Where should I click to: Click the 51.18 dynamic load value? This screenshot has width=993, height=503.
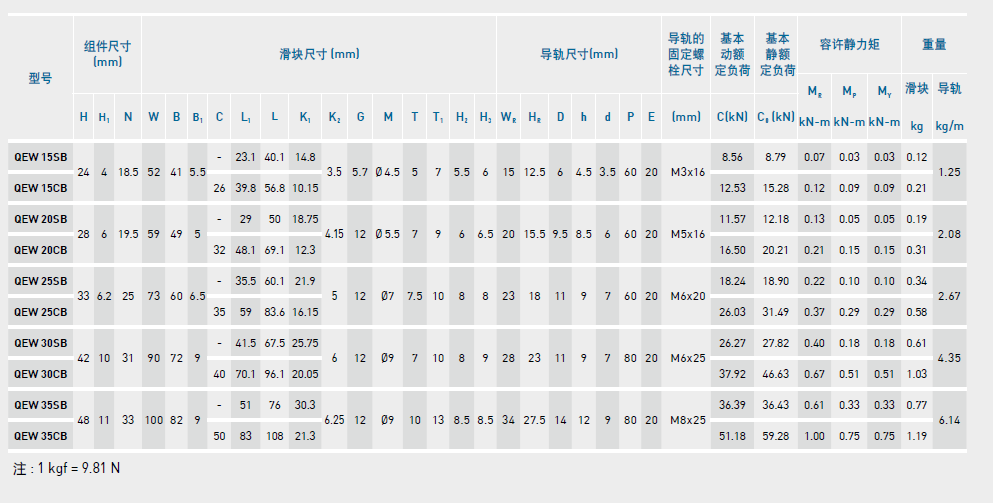point(732,436)
